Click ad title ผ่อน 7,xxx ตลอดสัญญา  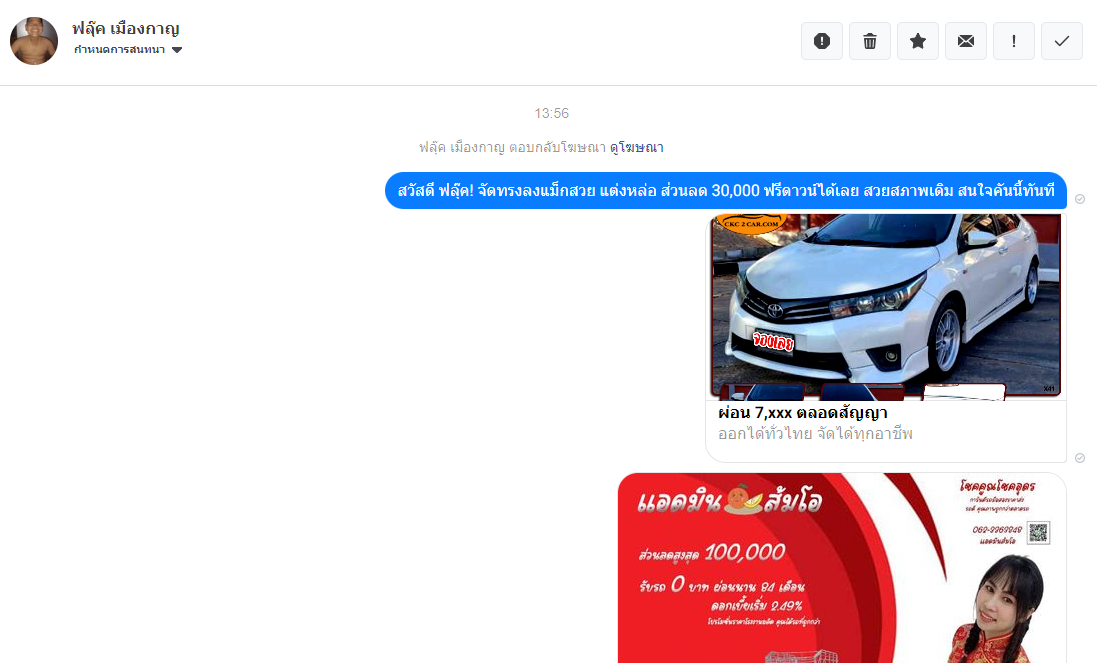802,413
